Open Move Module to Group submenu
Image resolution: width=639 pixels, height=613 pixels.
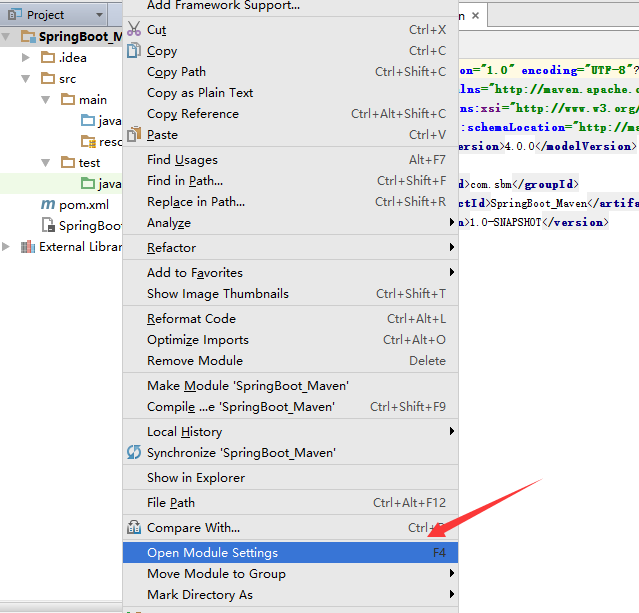click(290, 573)
